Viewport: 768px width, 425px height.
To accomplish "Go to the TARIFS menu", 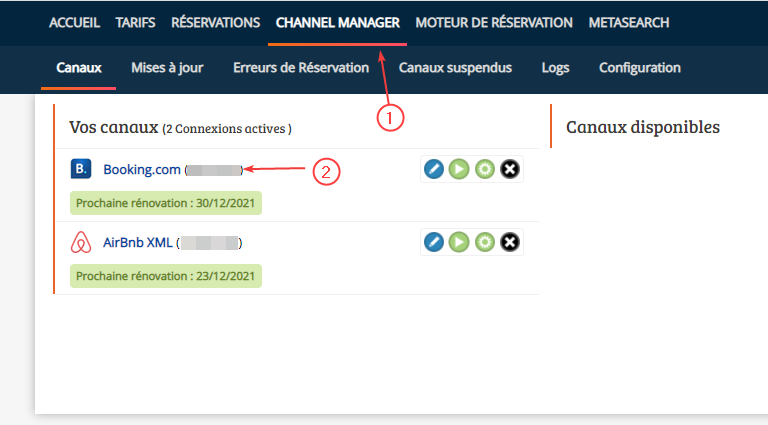I will 135,22.
